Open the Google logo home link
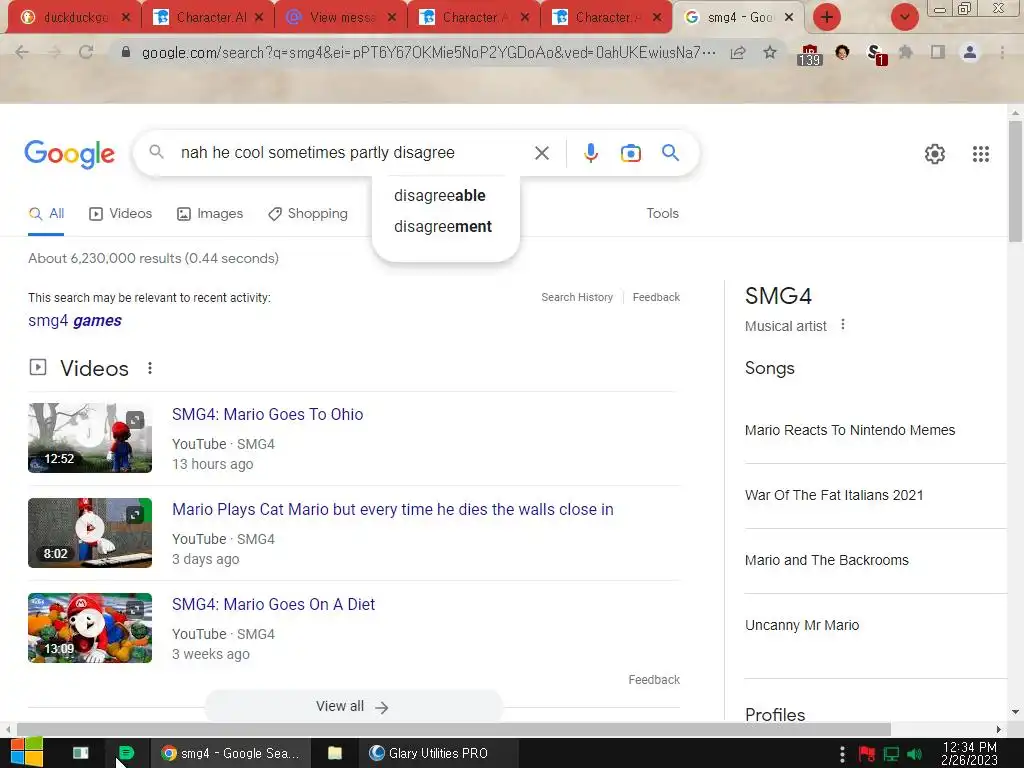 point(69,154)
